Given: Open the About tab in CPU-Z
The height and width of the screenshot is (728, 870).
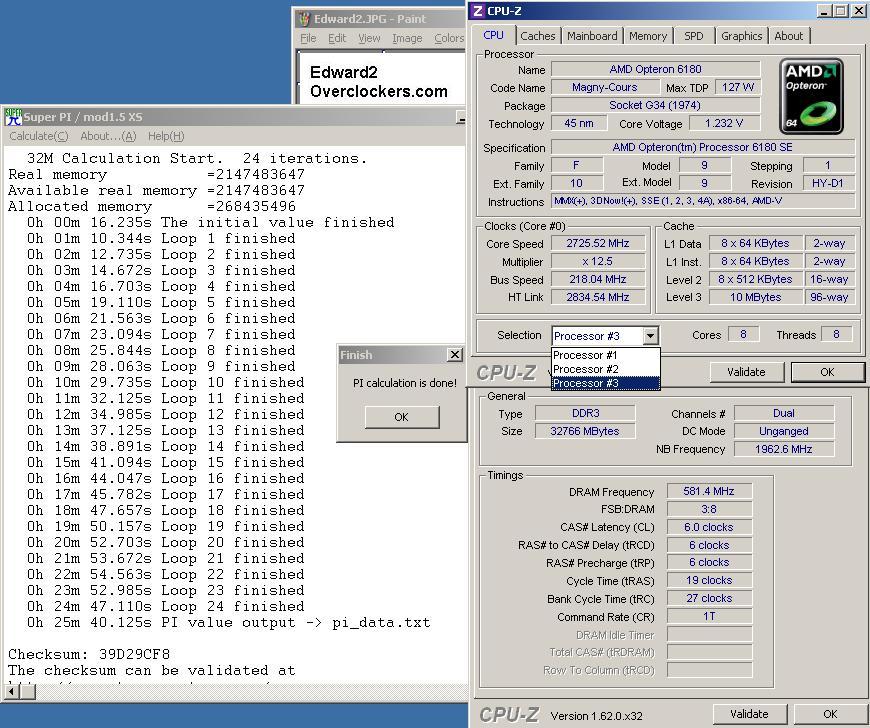Looking at the screenshot, I should (788, 36).
